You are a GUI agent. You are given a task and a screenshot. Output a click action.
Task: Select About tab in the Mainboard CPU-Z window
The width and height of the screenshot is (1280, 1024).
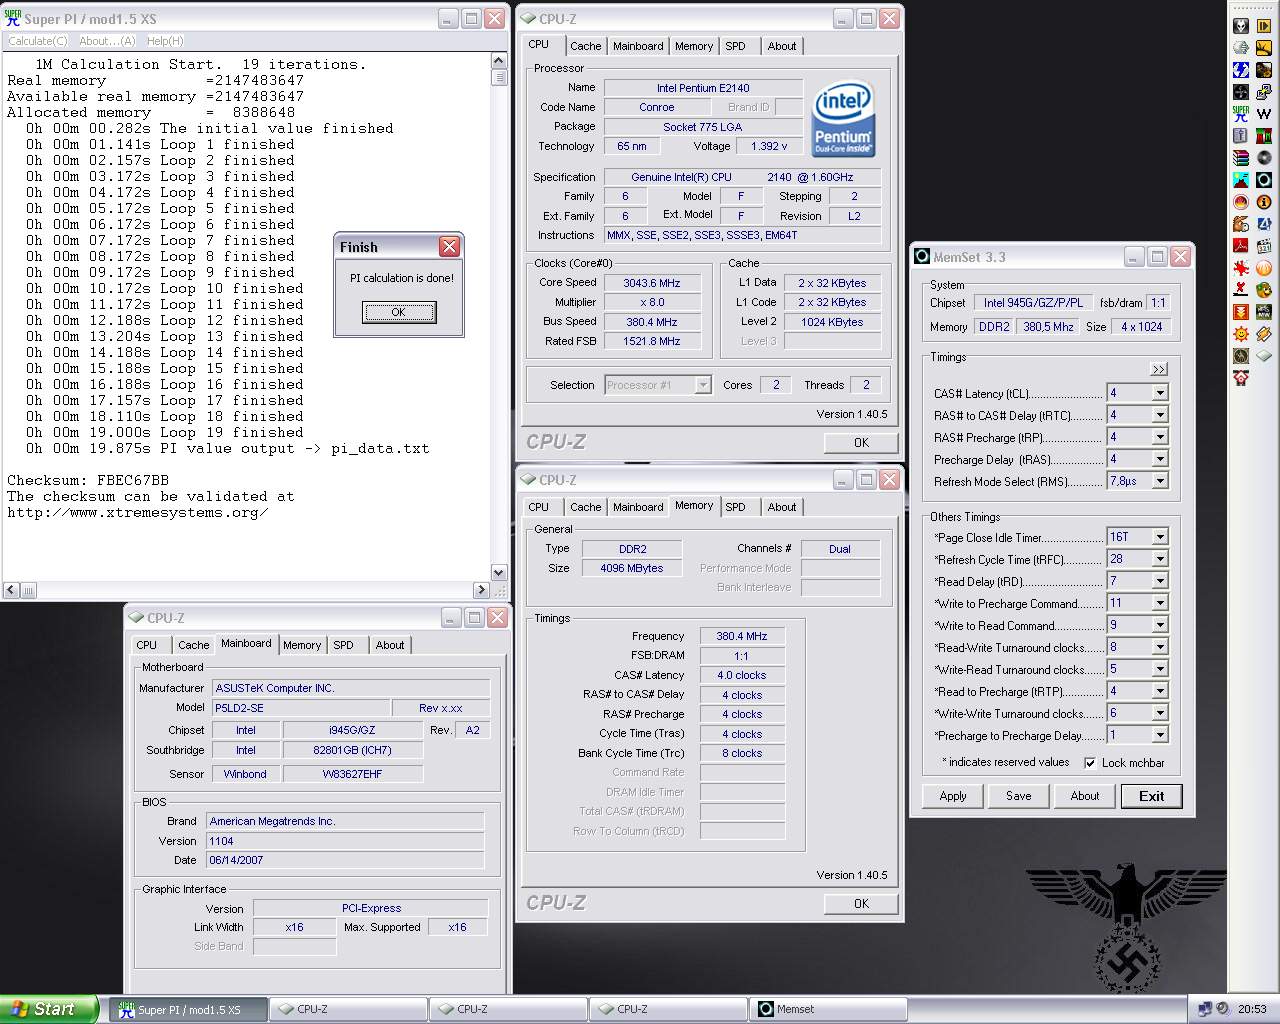[390, 645]
